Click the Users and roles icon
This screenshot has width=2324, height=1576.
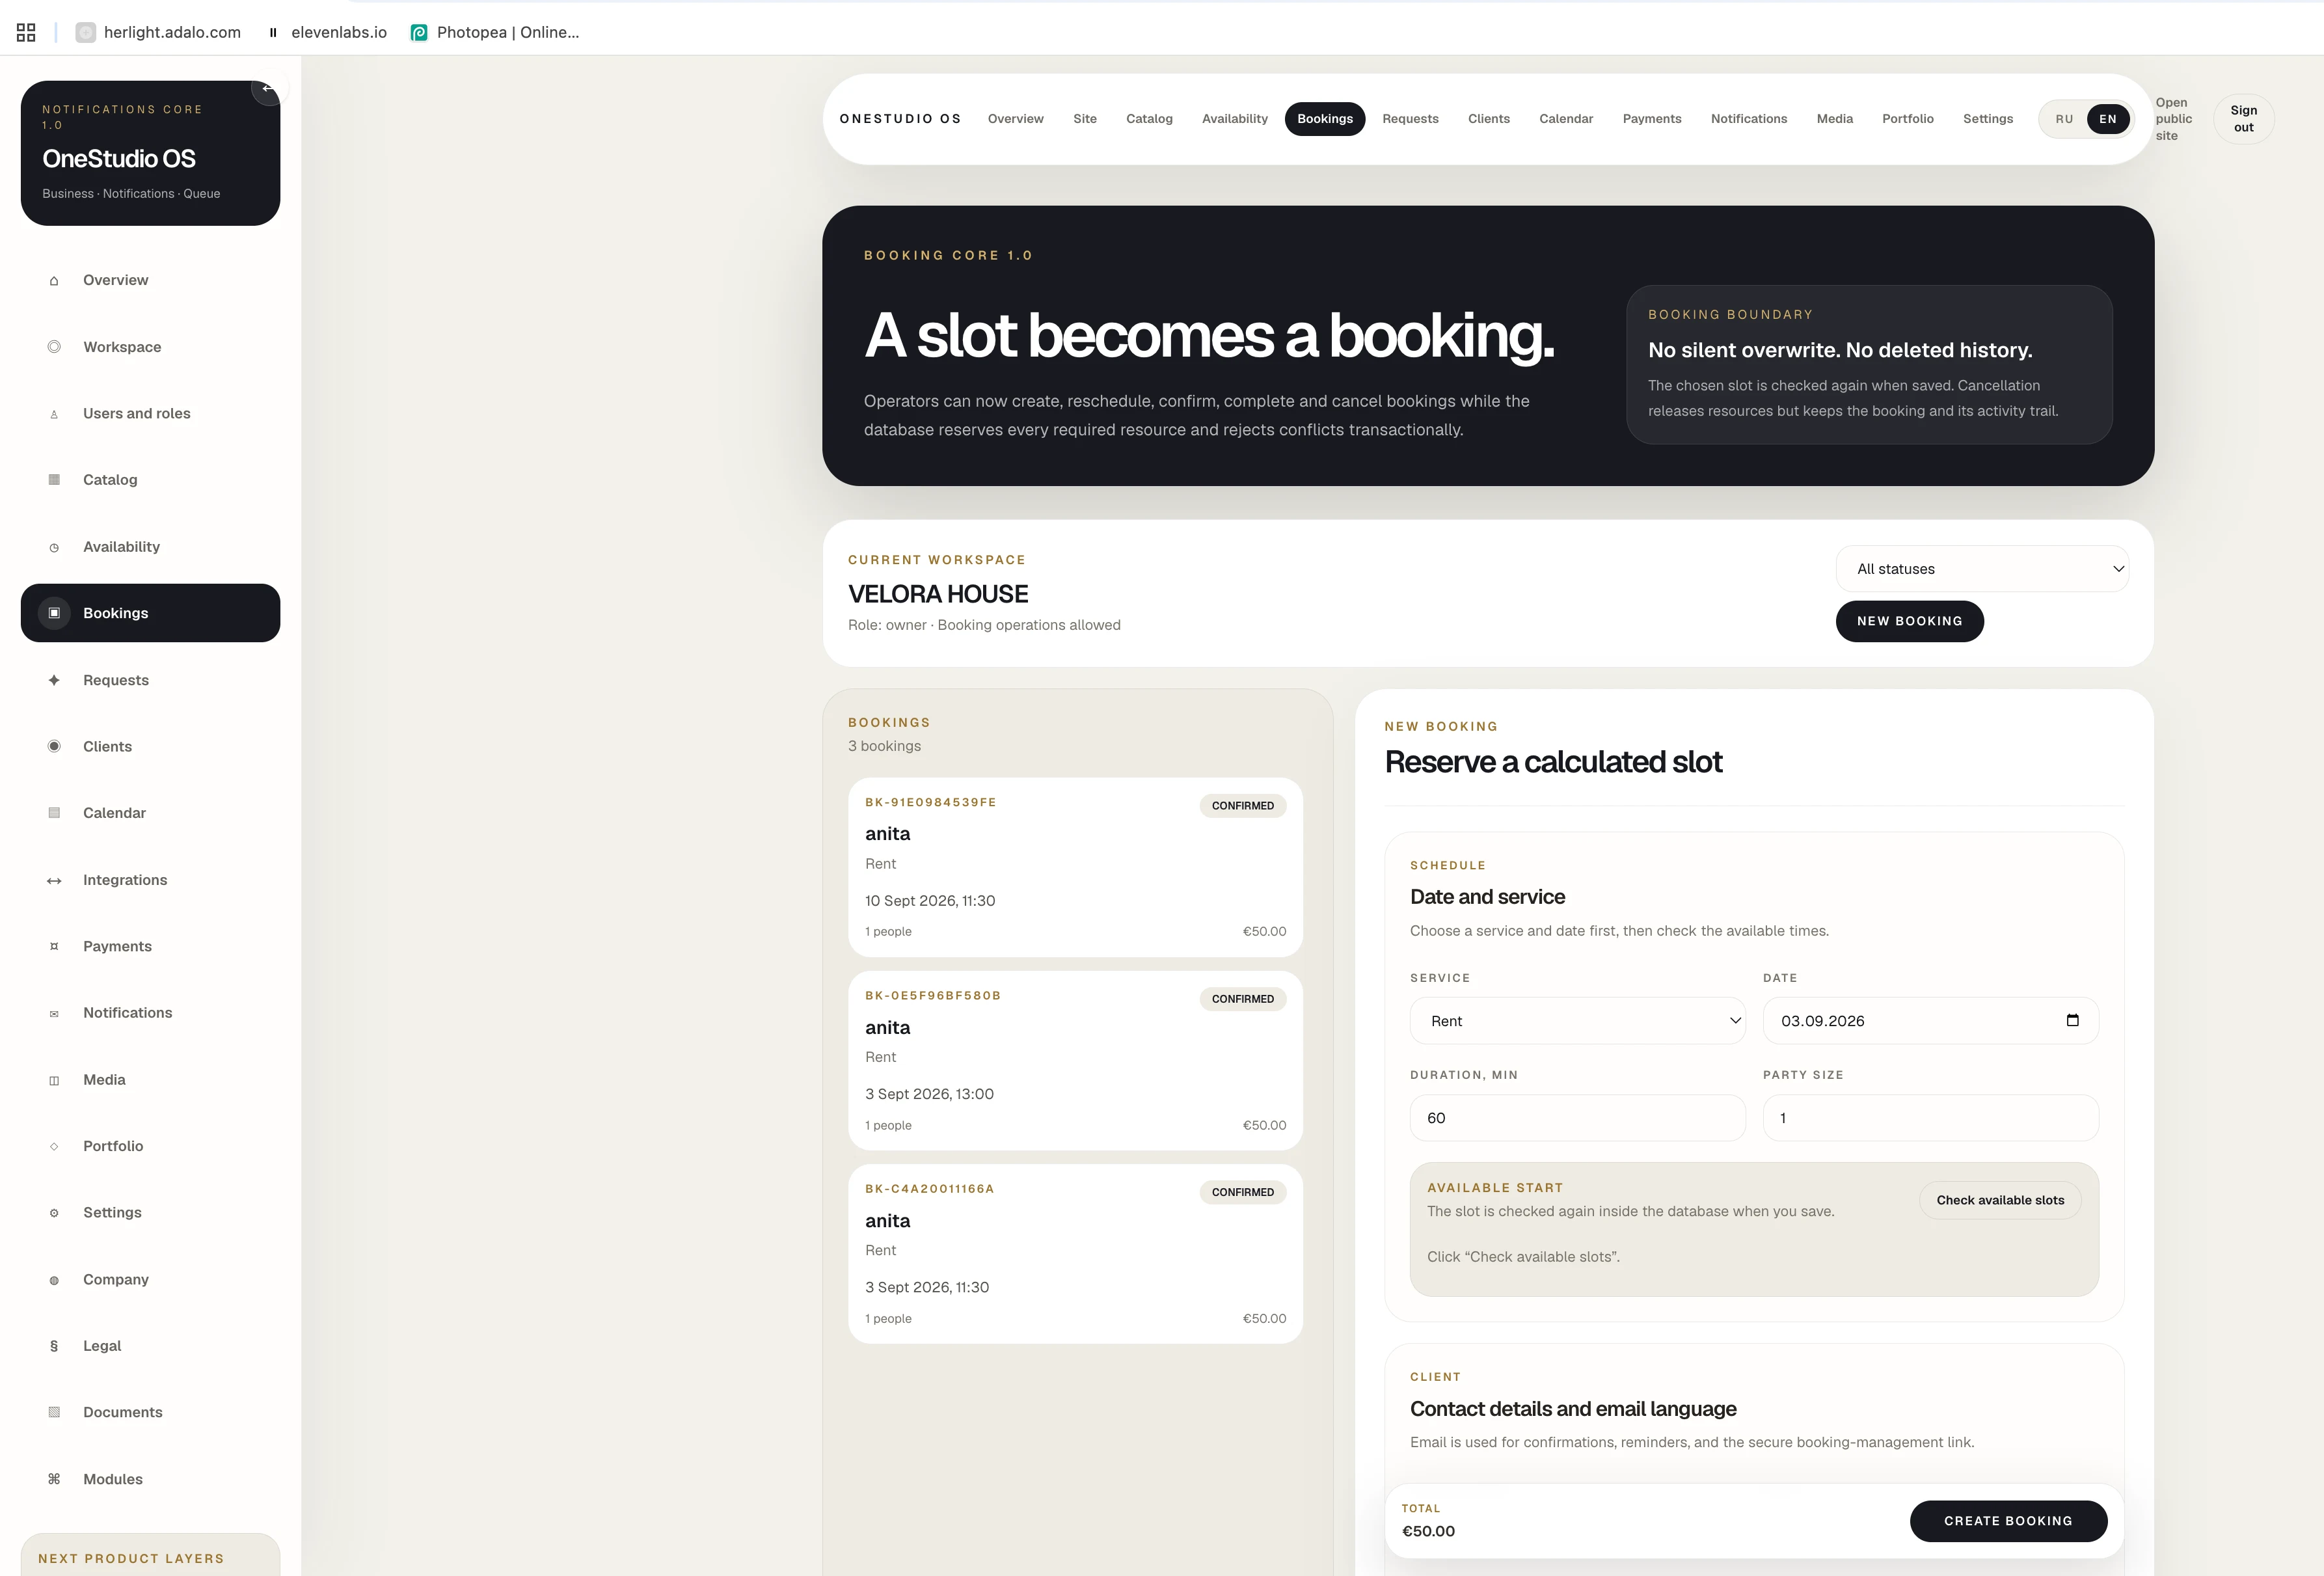point(54,414)
